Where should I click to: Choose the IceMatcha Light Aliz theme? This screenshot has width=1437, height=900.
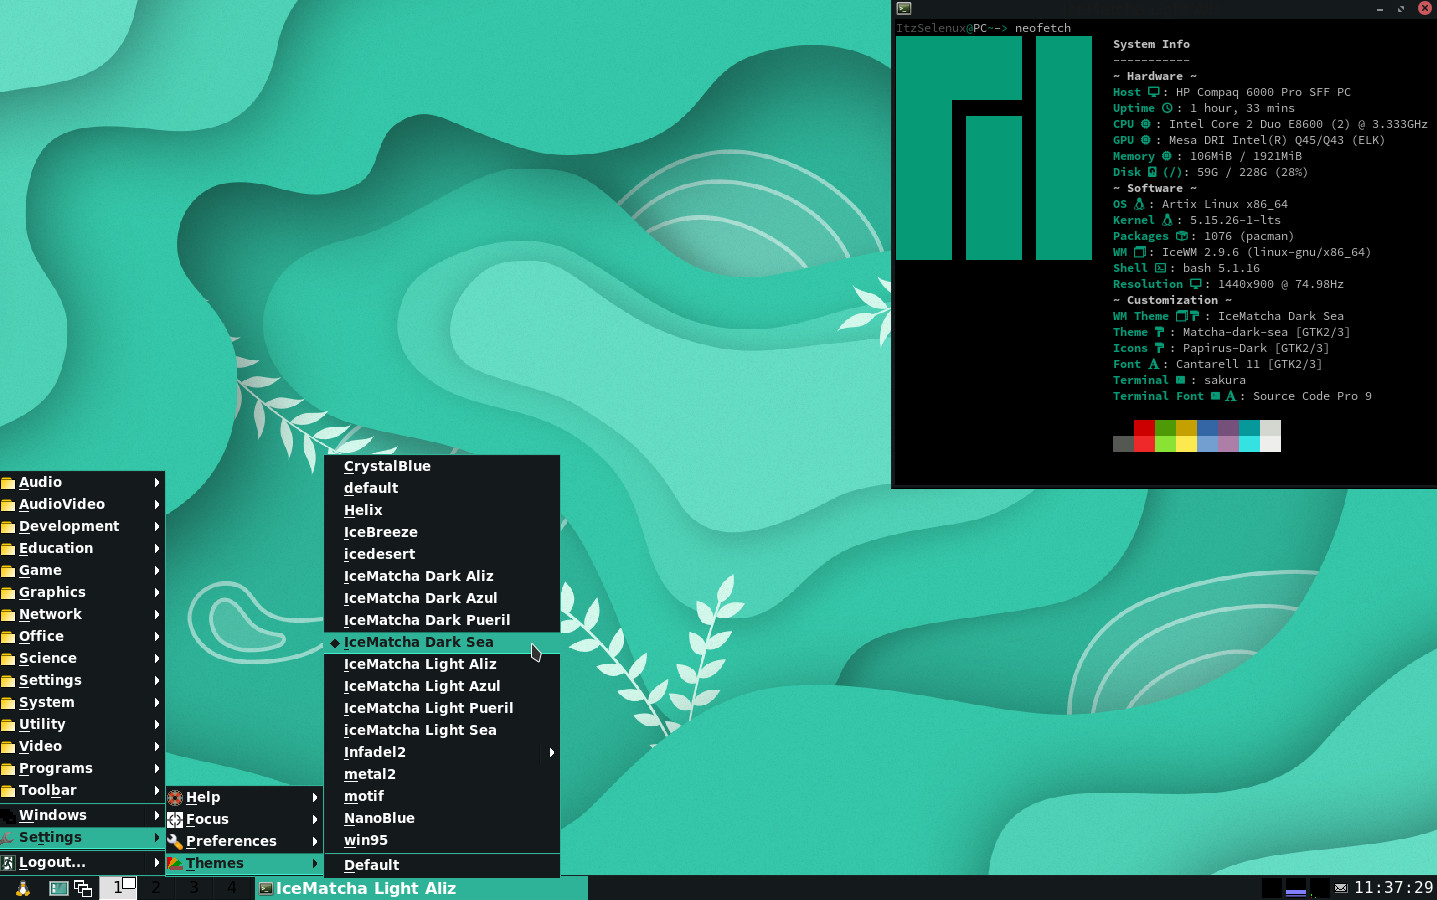[442, 664]
